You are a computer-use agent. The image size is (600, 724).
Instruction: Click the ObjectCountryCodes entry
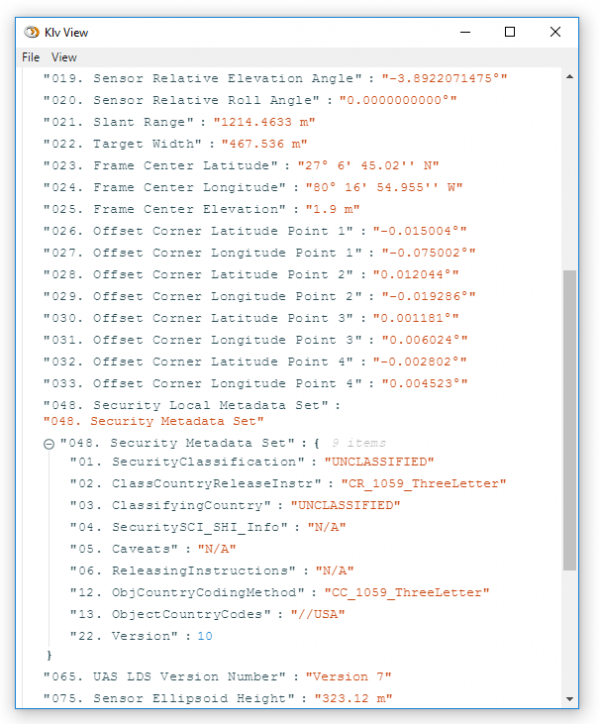tap(182, 614)
